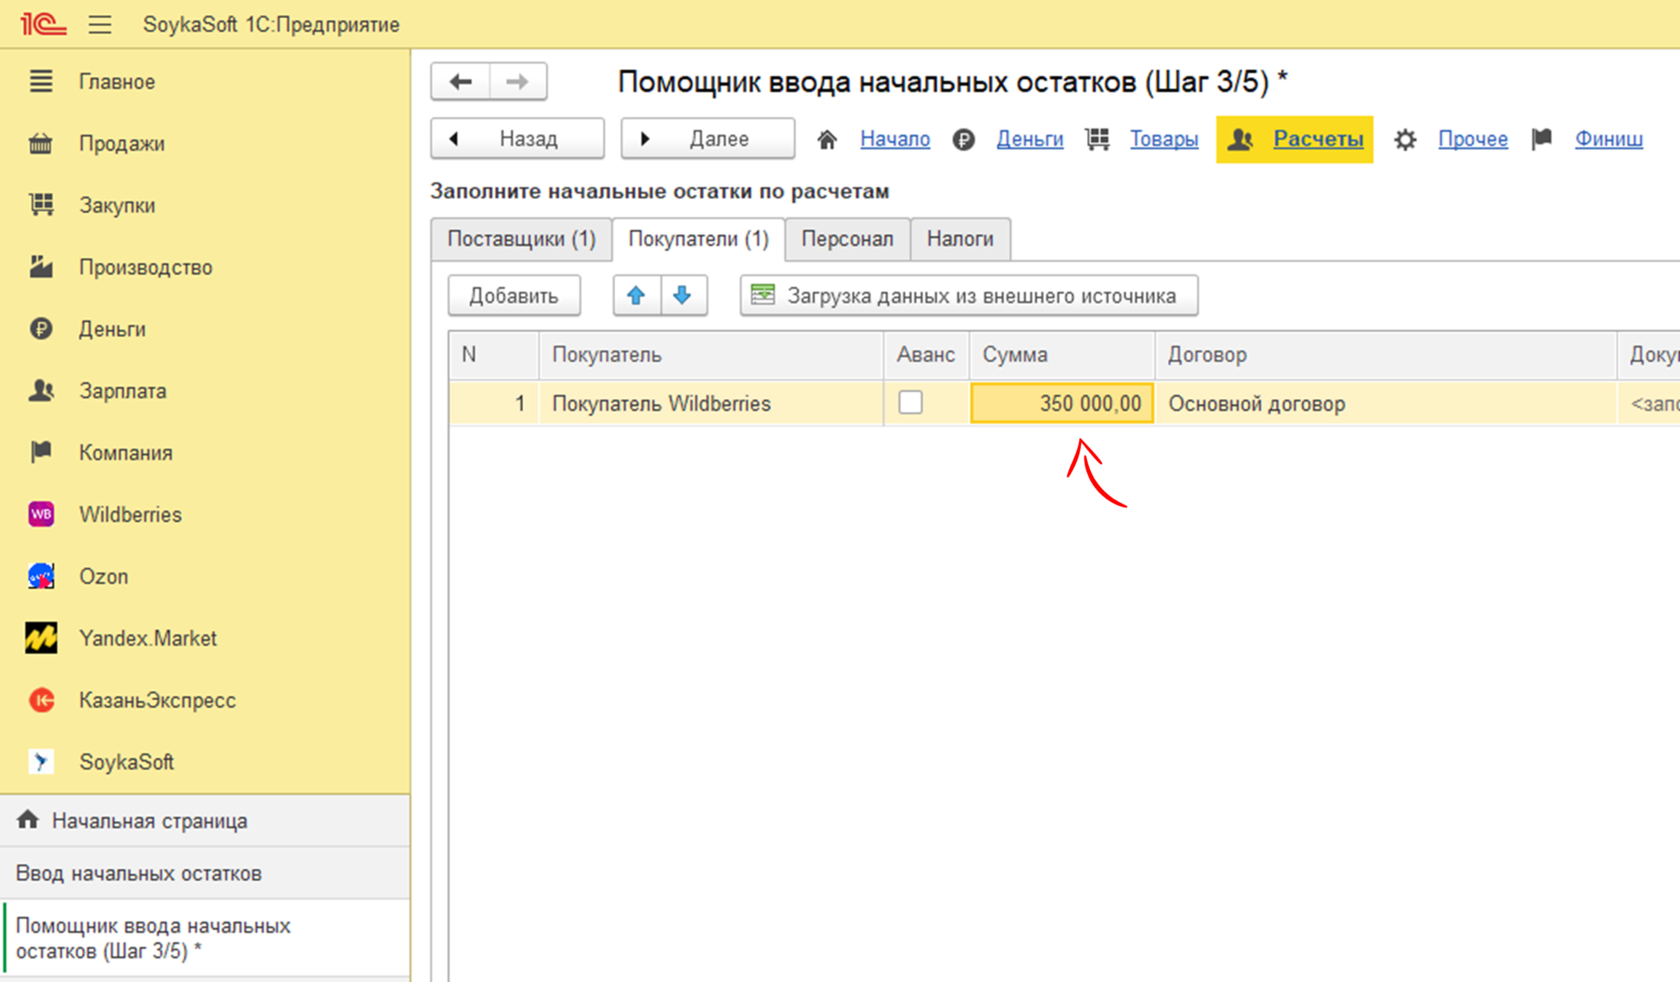Click the КазаньЭкспресс logo icon
Screen dimensions: 1680x982
[x=41, y=700]
